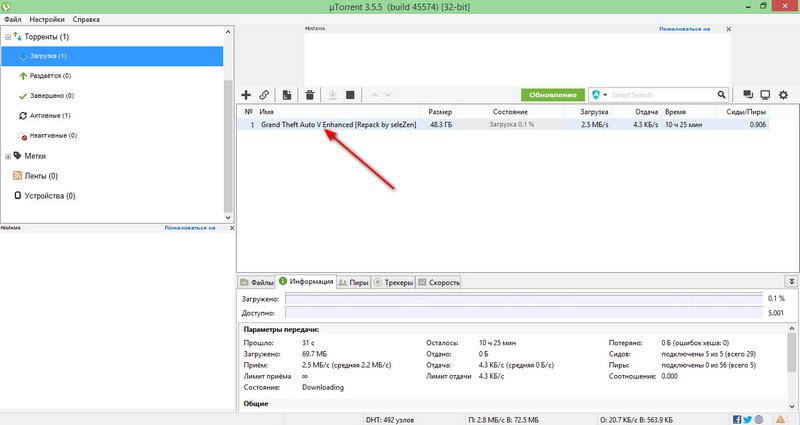Screen dimensions: 800x425
Task: Click the Facebook icon in status bar
Action: [733, 418]
